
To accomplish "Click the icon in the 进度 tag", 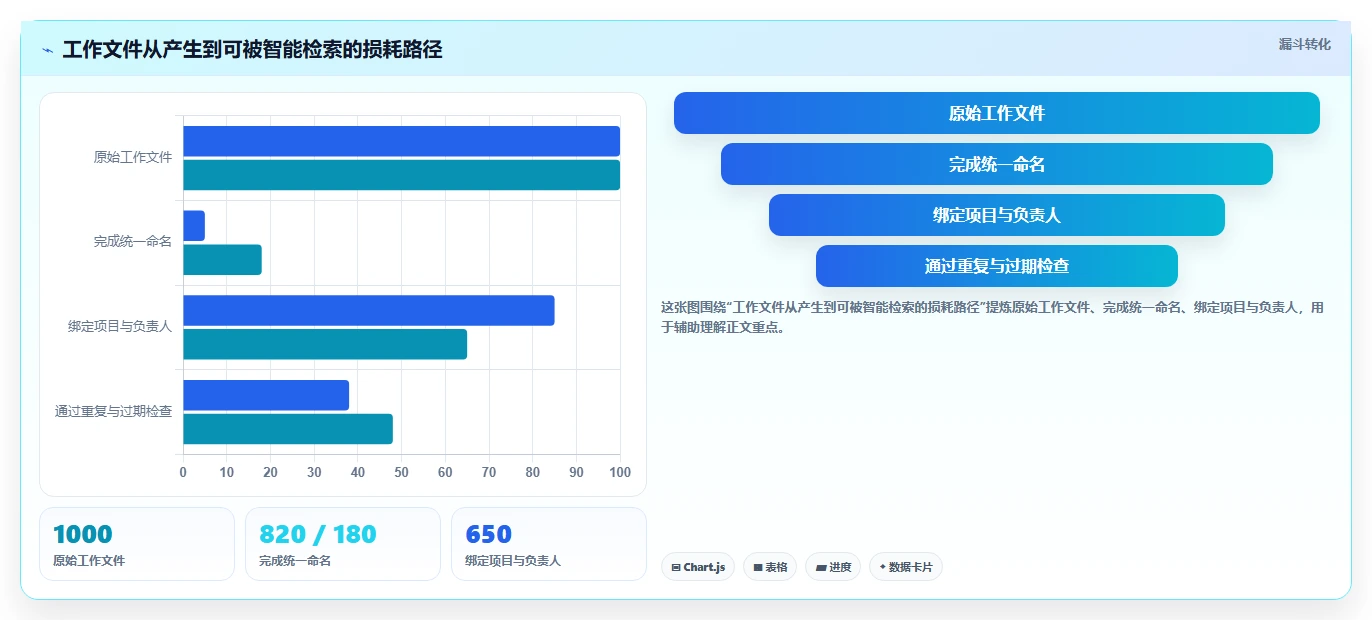I will click(821, 567).
